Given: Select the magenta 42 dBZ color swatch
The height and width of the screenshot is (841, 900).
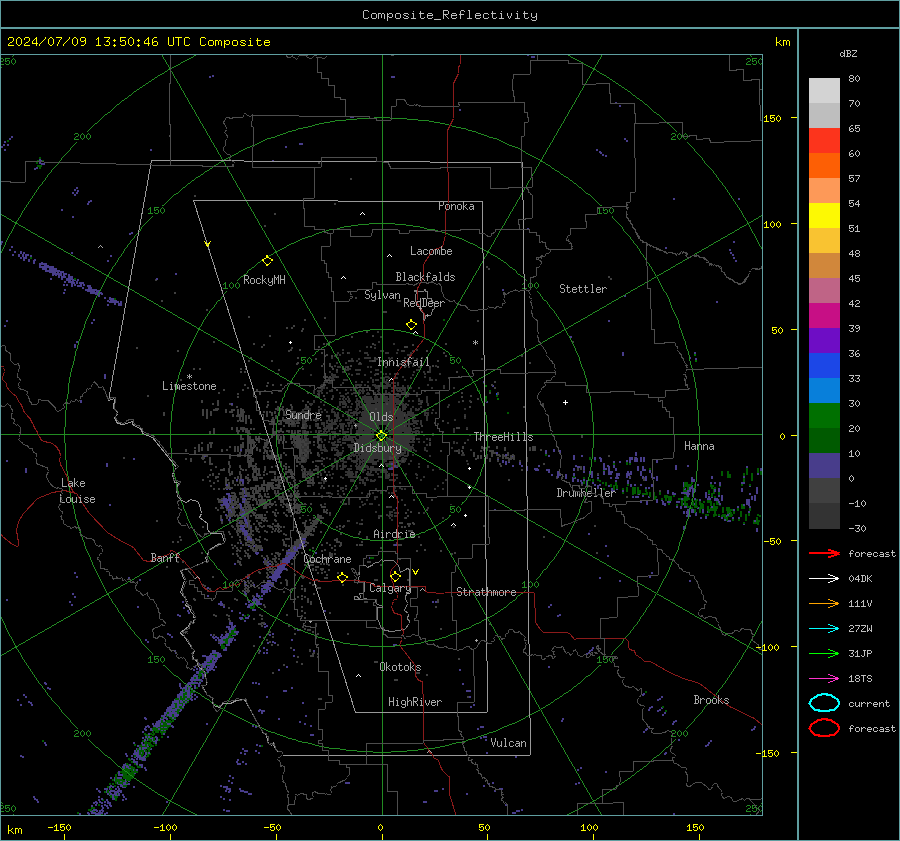Looking at the screenshot, I should click(824, 315).
